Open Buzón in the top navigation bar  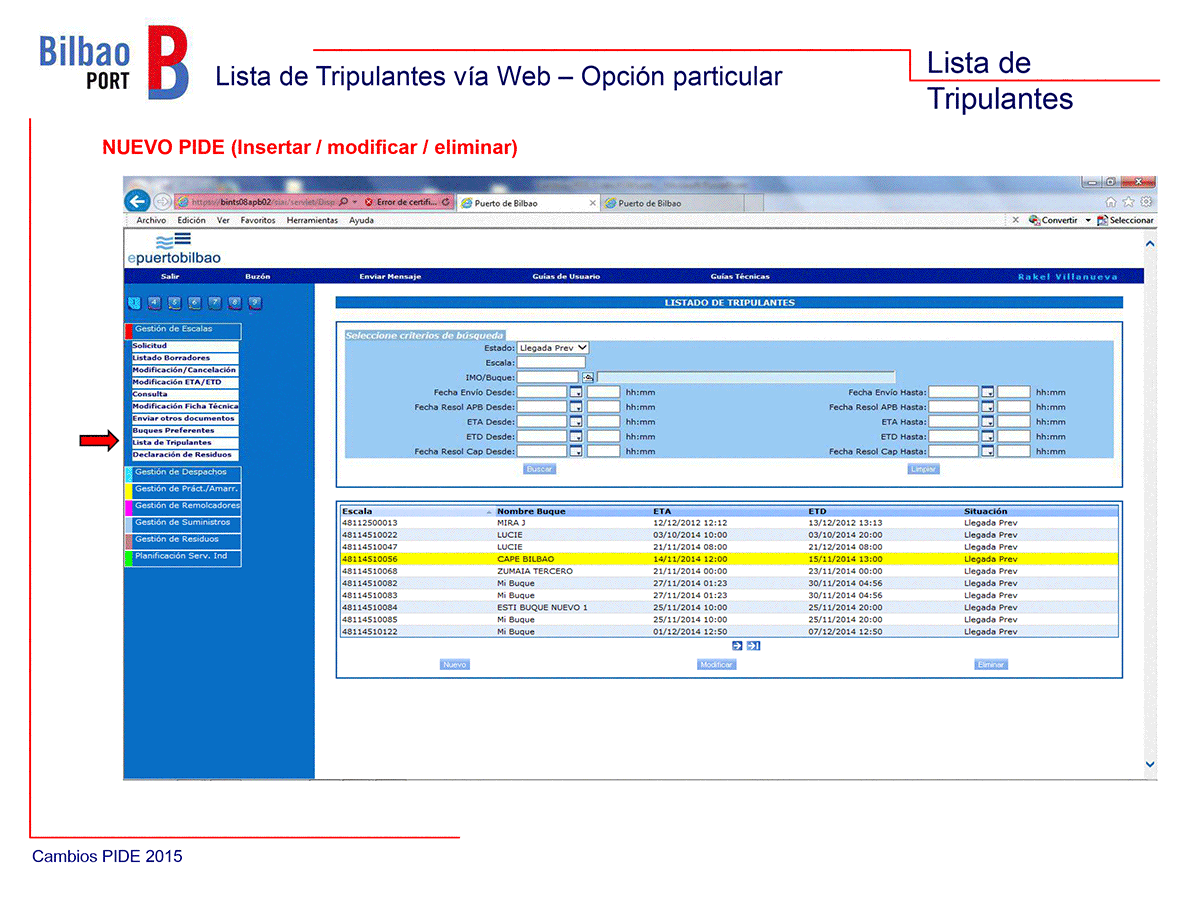pyautogui.click(x=257, y=277)
